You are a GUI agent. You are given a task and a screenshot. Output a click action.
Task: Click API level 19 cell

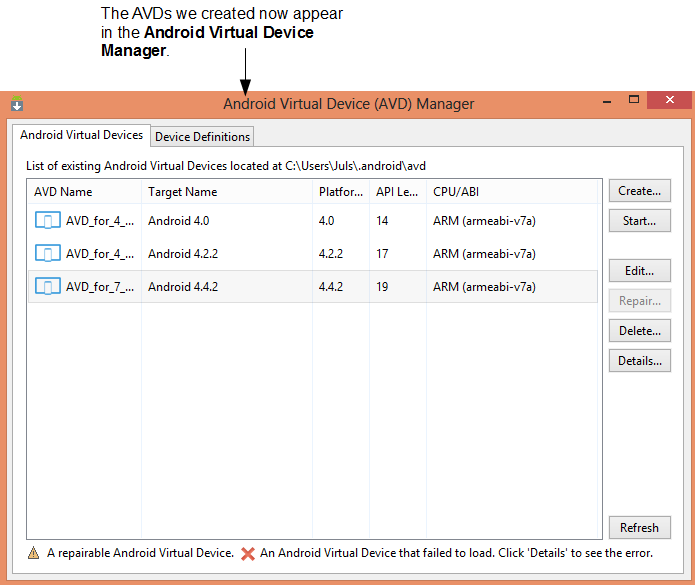tap(382, 287)
